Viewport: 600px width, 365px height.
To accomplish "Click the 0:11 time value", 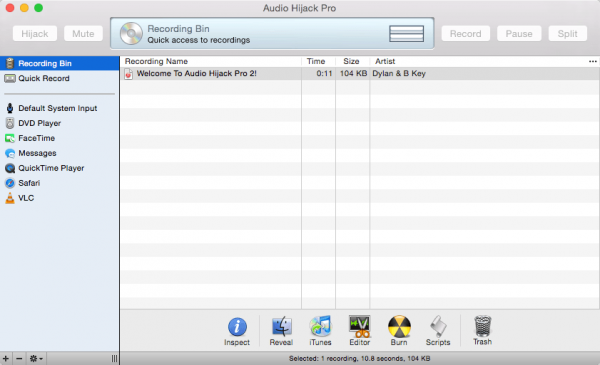I will click(324, 73).
